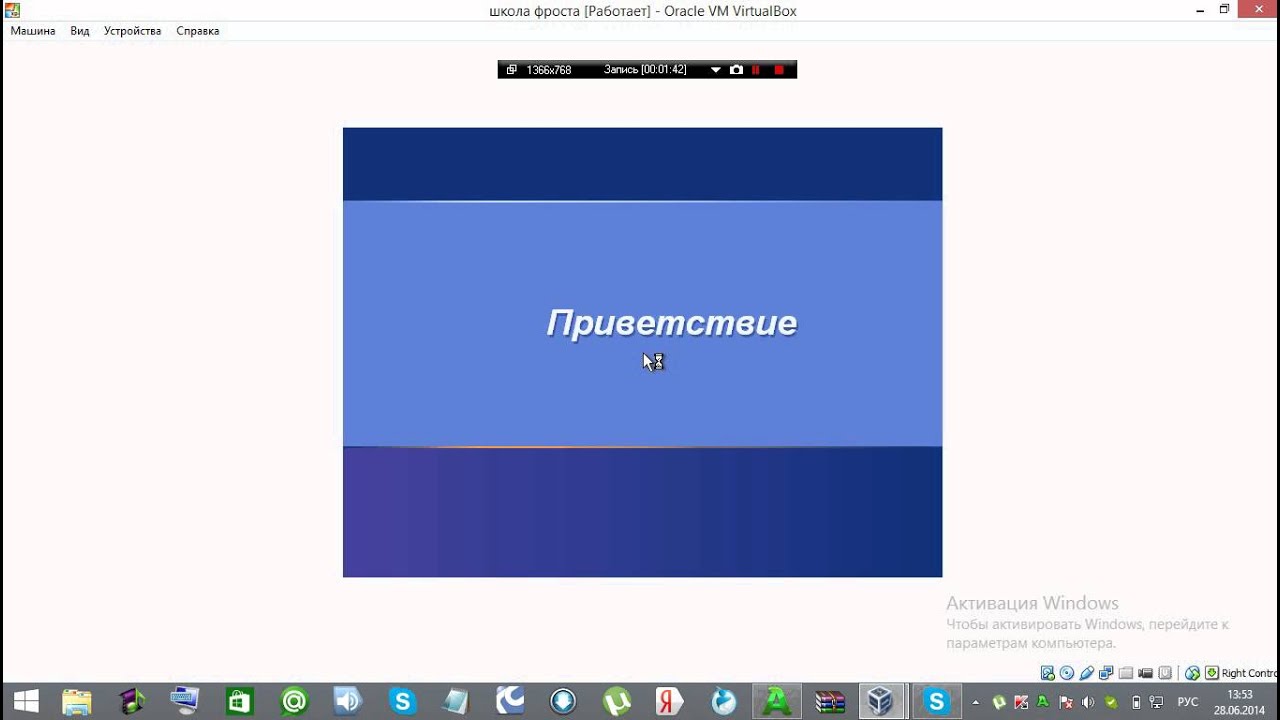
Task: Click the VirtualBox hard disk activity icon
Action: pyautogui.click(x=1047, y=673)
